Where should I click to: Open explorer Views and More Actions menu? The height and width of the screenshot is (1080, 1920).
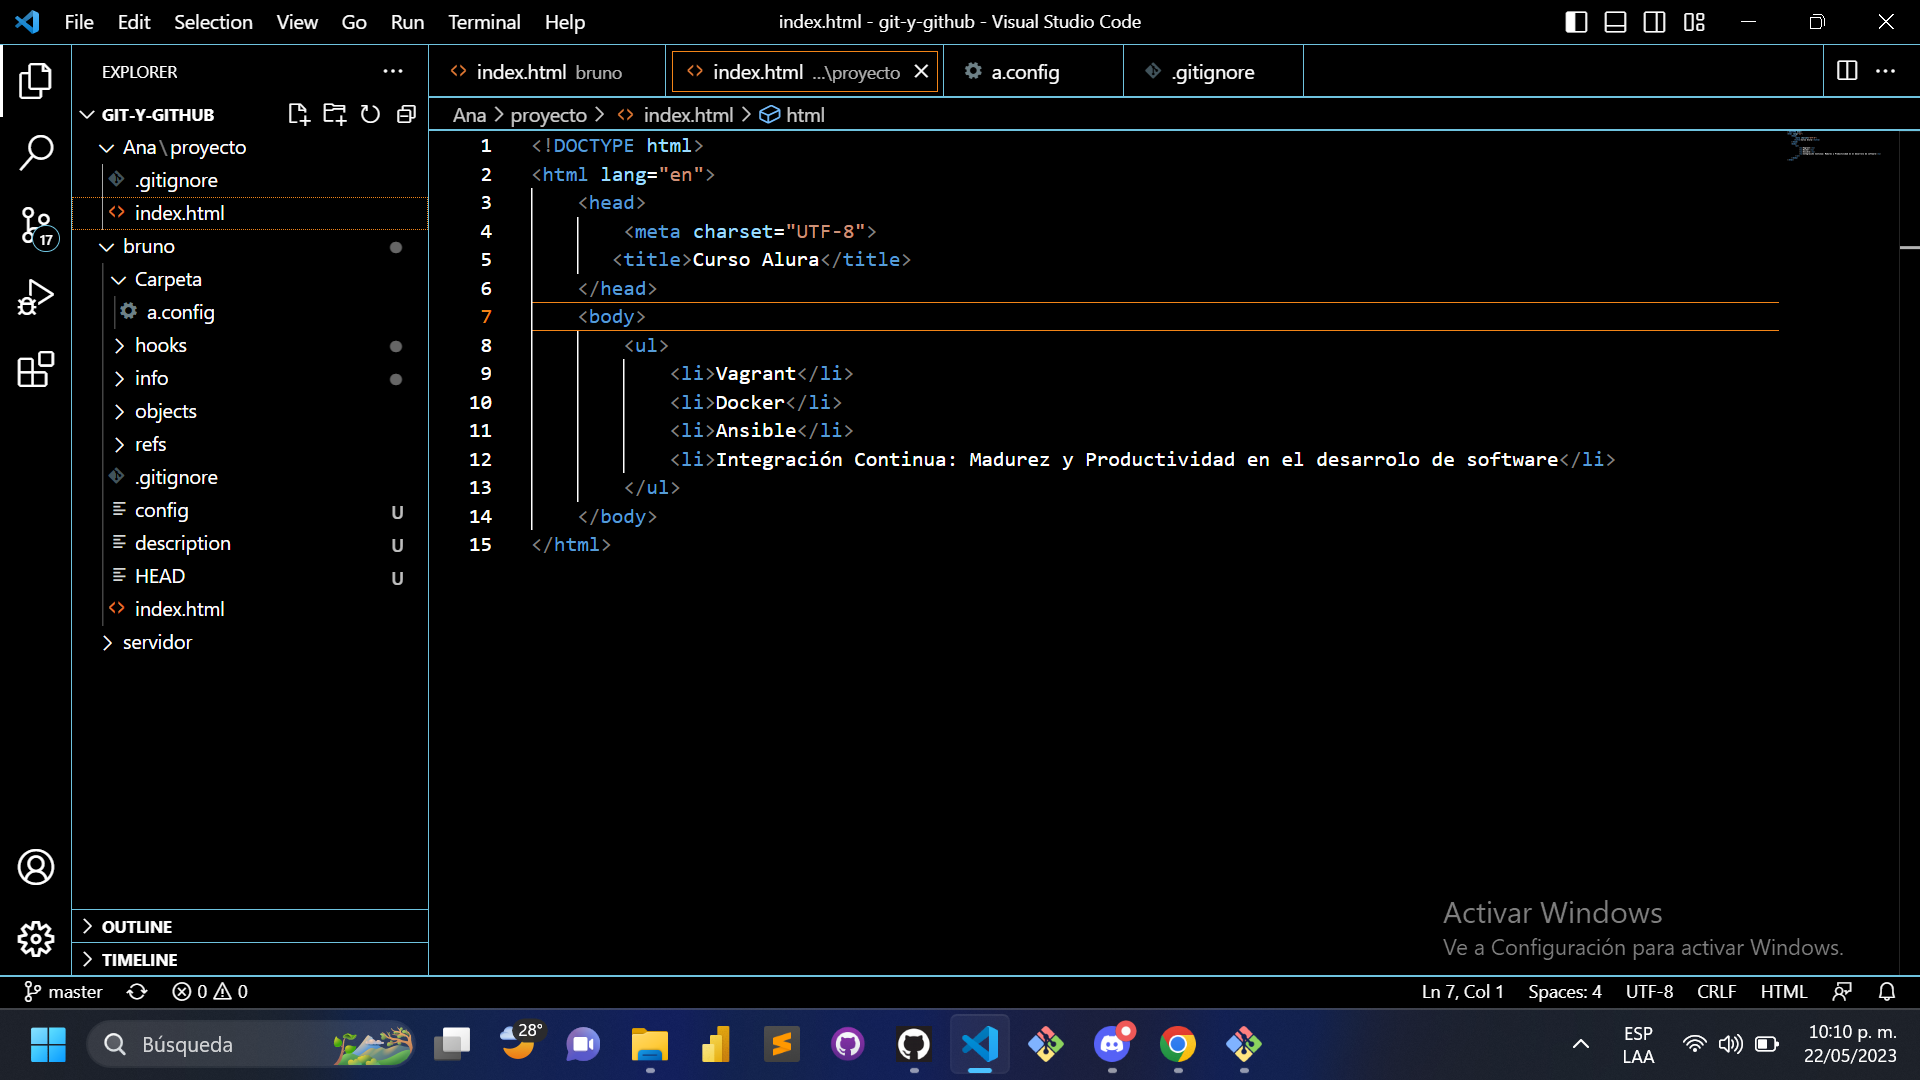tap(393, 71)
